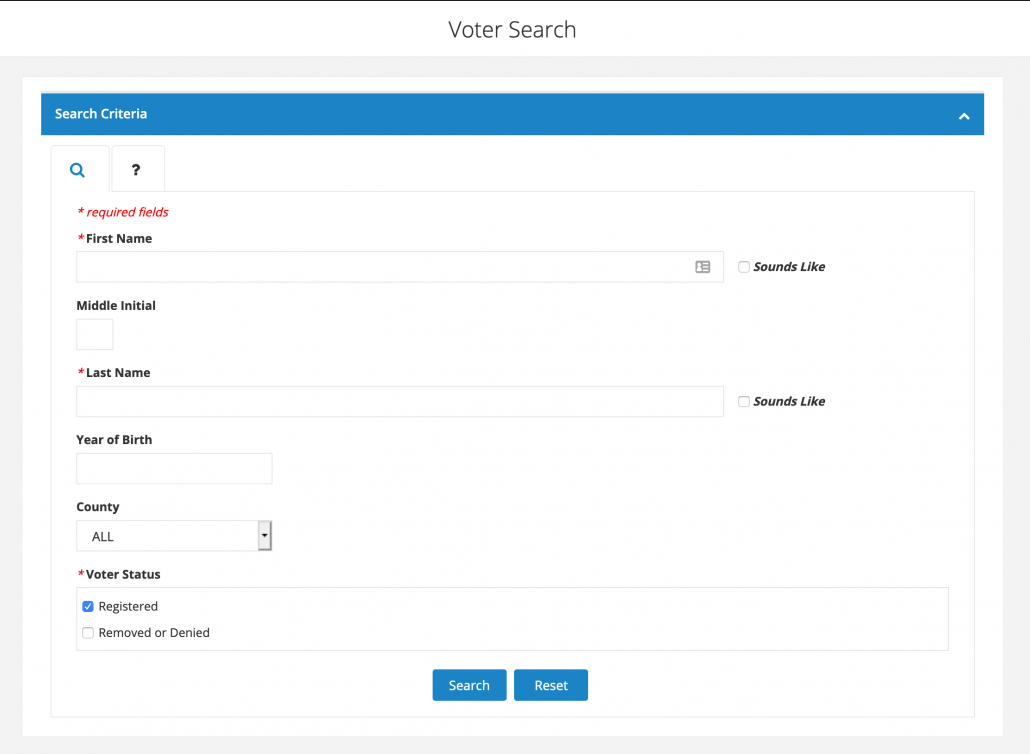Click the Year of Birth label

coord(114,439)
